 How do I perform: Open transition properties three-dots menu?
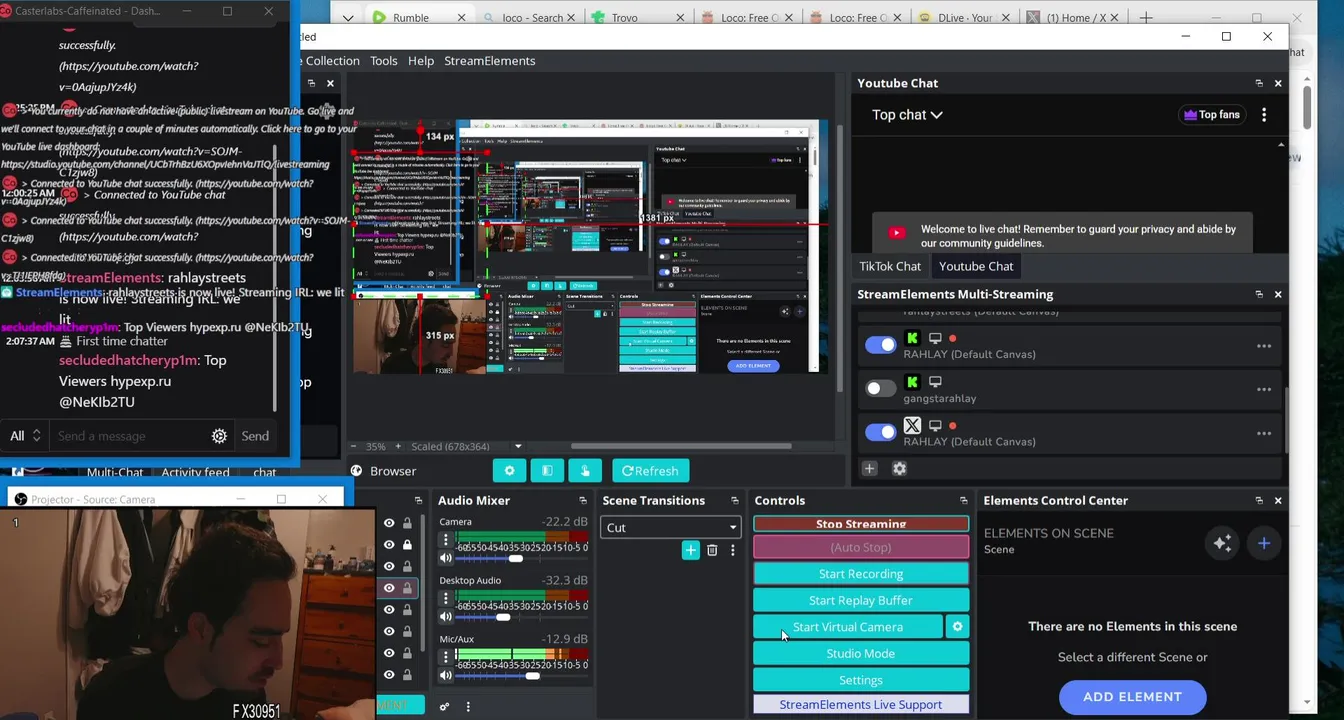(732, 550)
